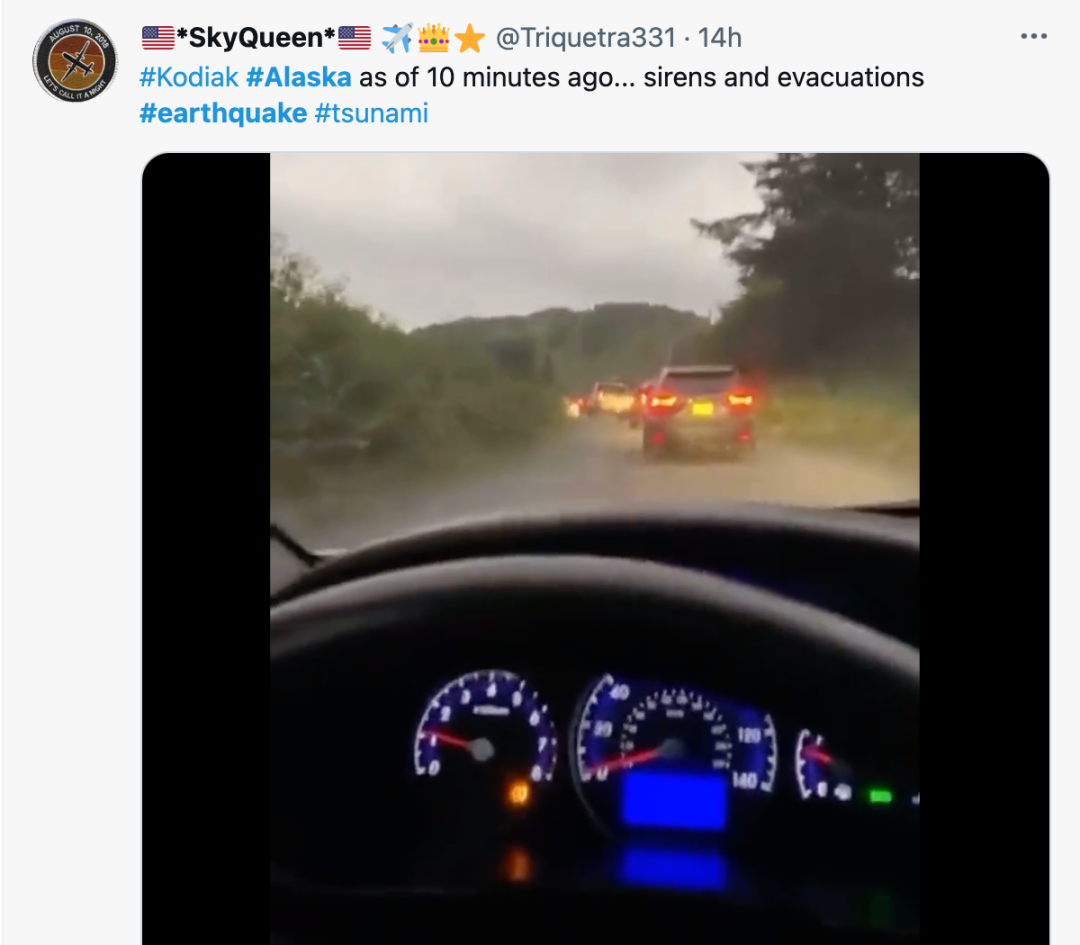The height and width of the screenshot is (945, 1080).
Task: Select the tweet text 'sirens and evacuations'
Action: click(x=784, y=77)
